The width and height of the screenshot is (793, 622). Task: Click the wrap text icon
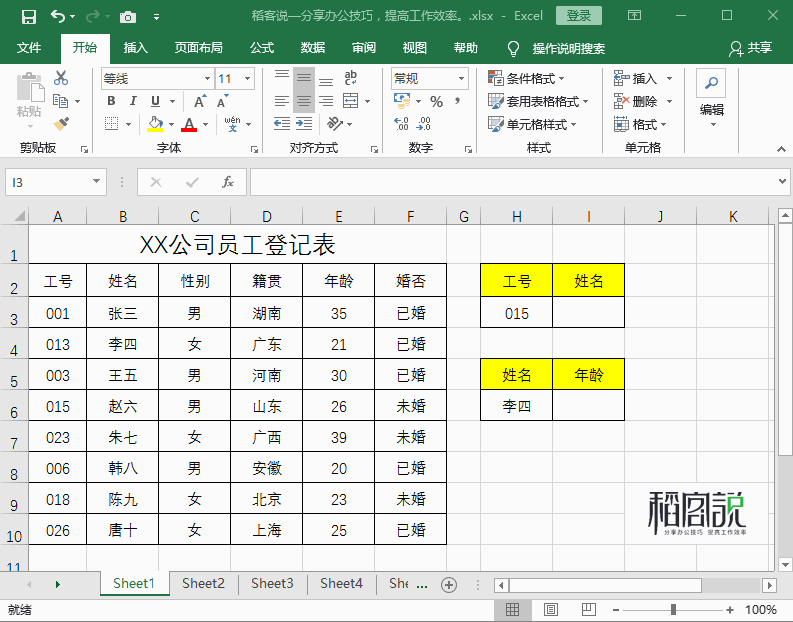350,78
